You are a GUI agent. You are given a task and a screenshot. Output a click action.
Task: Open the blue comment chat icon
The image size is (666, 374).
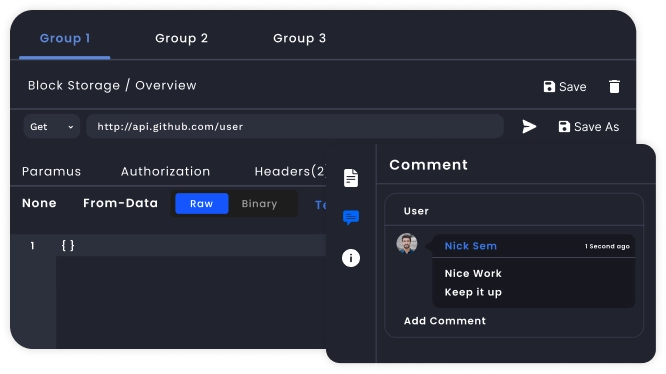[x=351, y=217]
